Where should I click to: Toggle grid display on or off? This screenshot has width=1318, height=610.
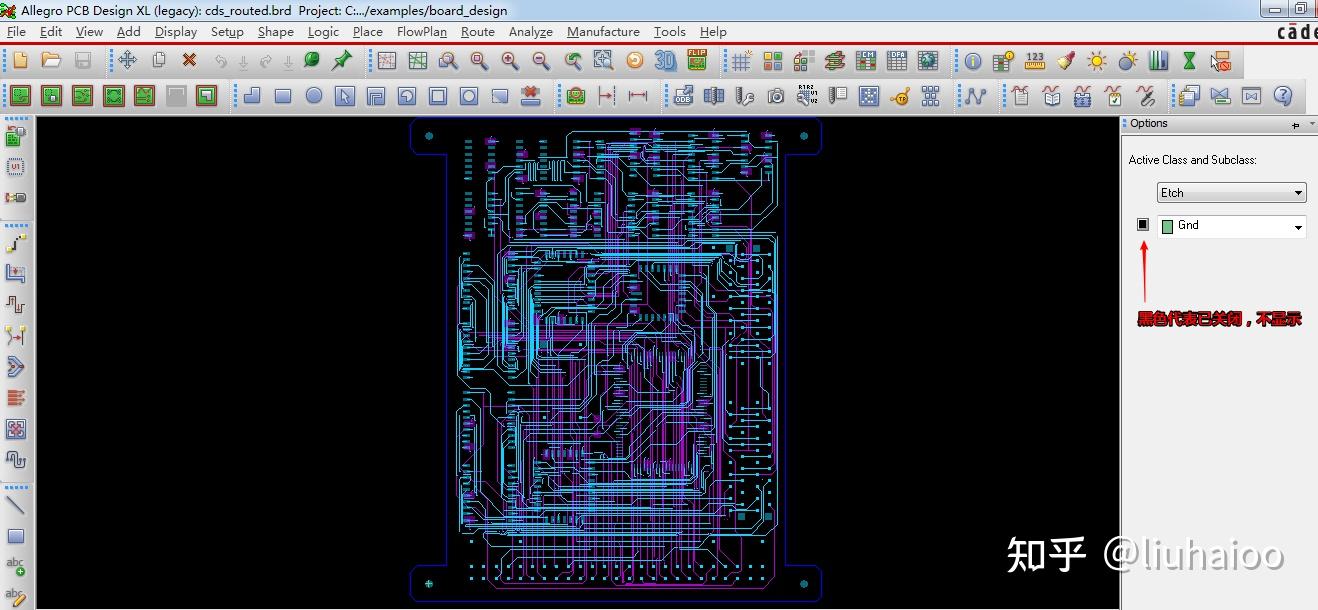click(740, 60)
